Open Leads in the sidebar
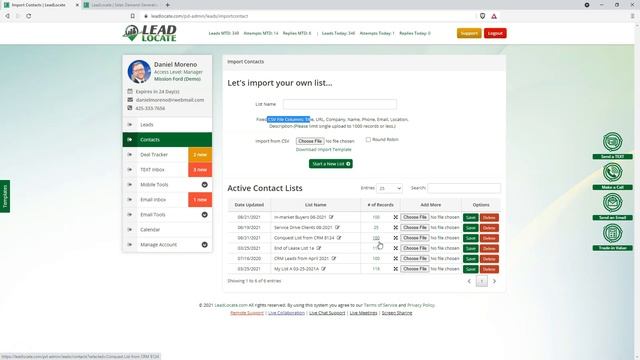The width and height of the screenshot is (640, 360). (x=167, y=124)
